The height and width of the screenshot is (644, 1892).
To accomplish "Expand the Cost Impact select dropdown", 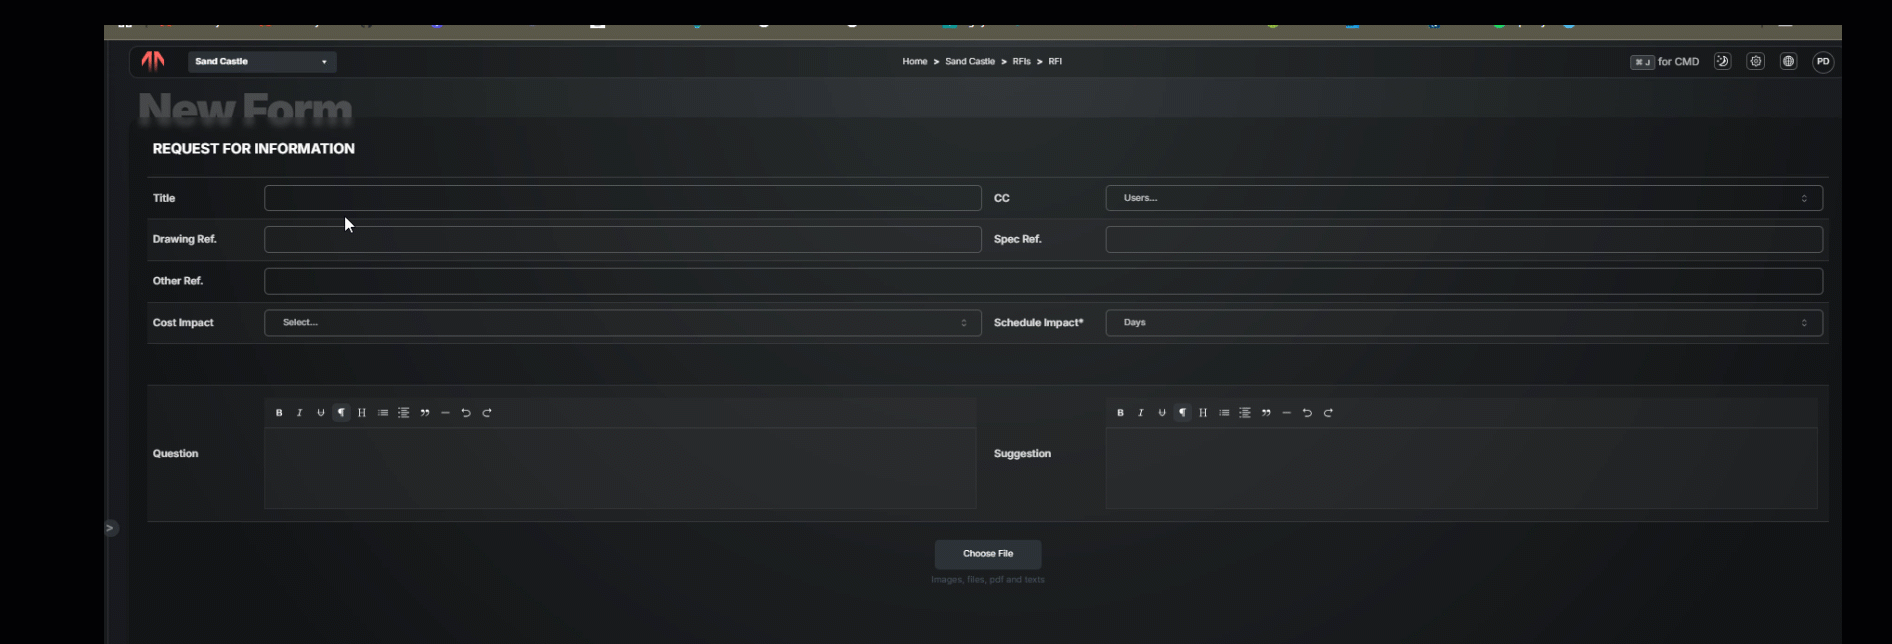I will coord(622,323).
